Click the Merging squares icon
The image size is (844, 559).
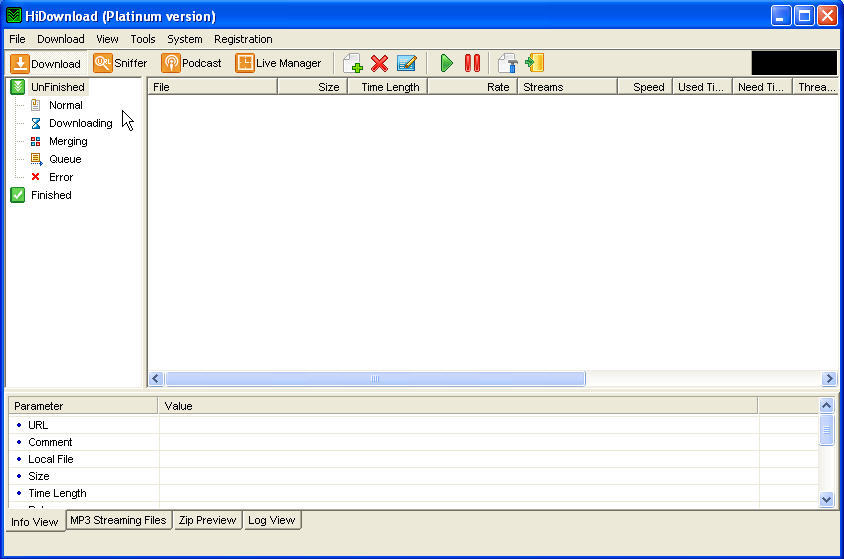36,141
